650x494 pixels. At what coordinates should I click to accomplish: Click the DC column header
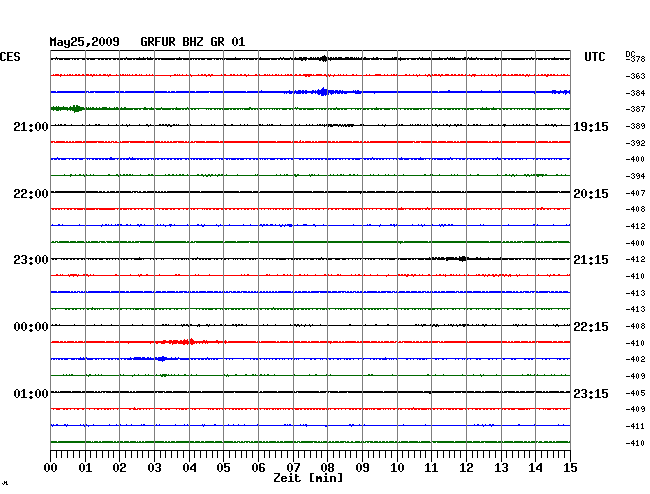pyautogui.click(x=630, y=54)
